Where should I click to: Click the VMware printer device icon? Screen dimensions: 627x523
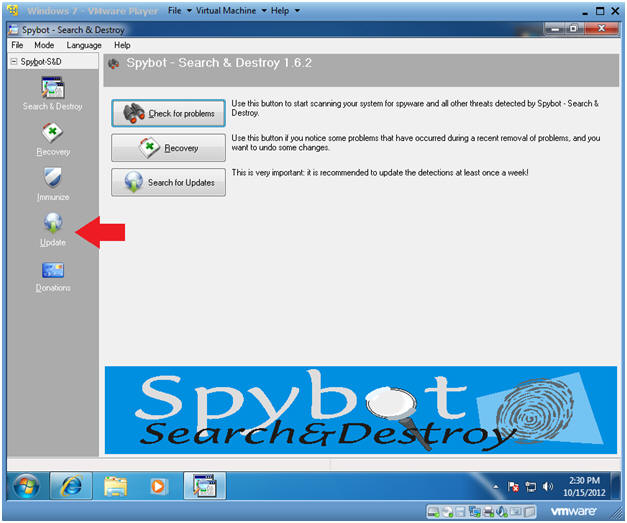click(x=489, y=511)
